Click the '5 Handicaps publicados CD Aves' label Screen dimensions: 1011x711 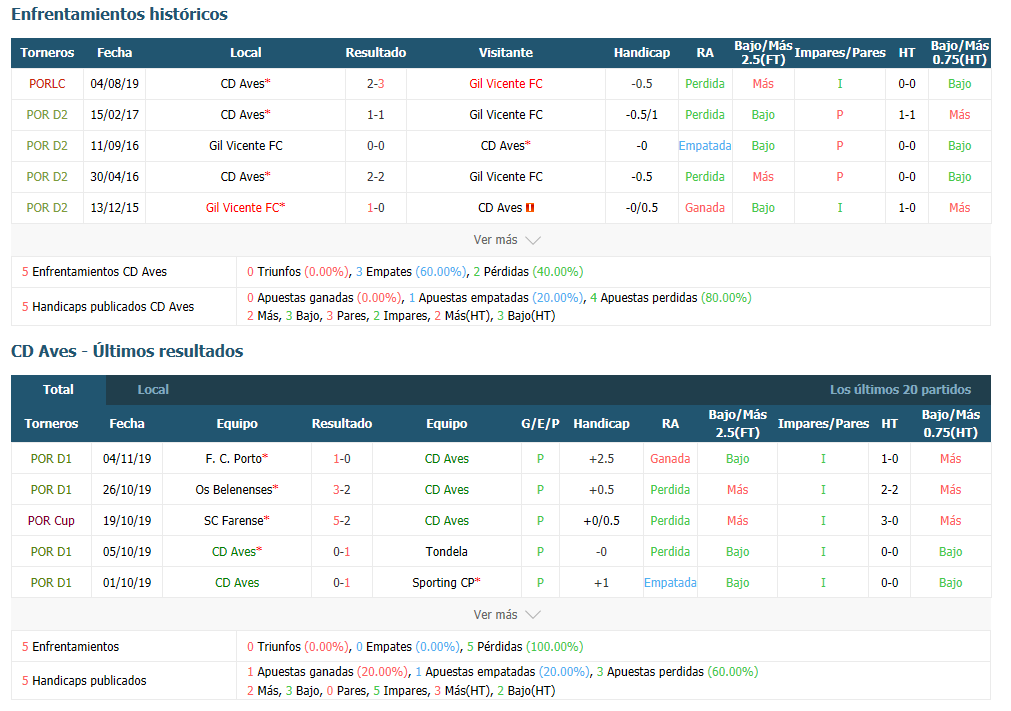(x=108, y=307)
